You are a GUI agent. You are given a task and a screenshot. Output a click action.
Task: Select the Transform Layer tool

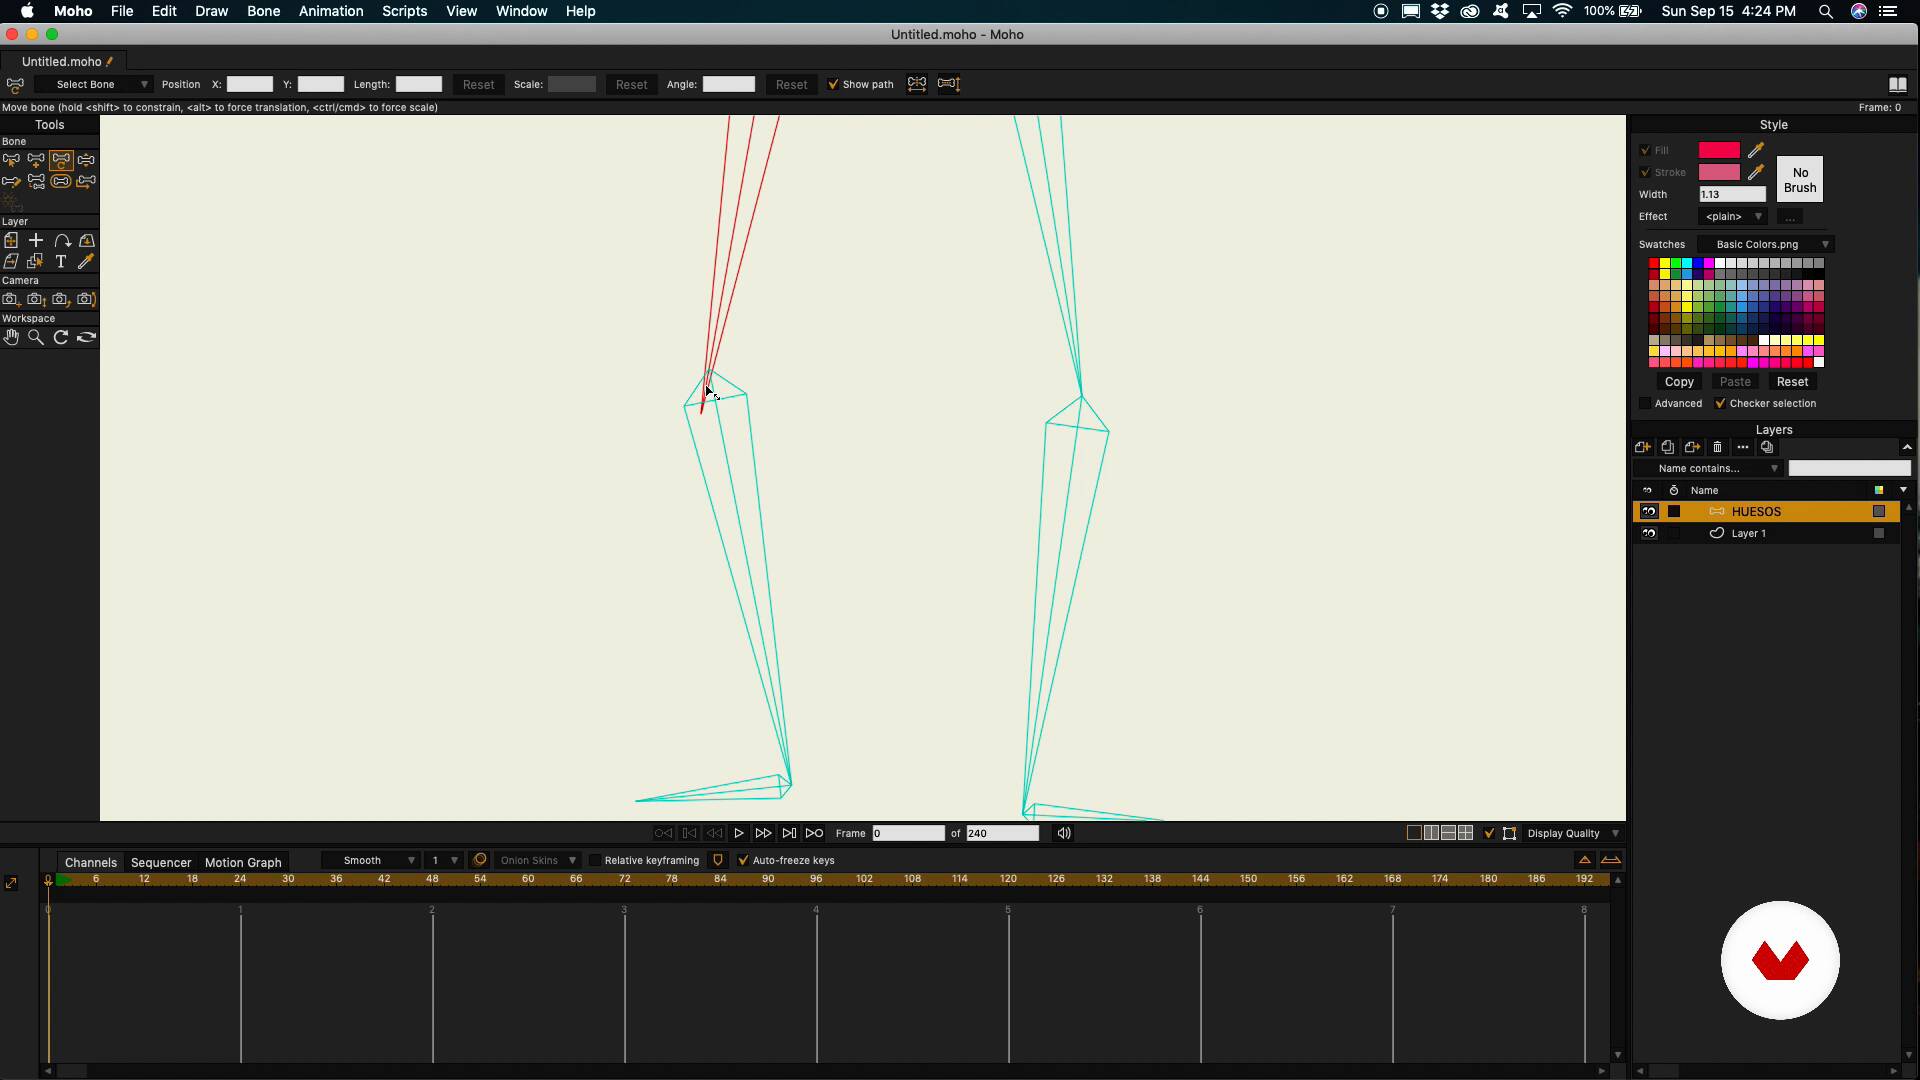(11, 241)
